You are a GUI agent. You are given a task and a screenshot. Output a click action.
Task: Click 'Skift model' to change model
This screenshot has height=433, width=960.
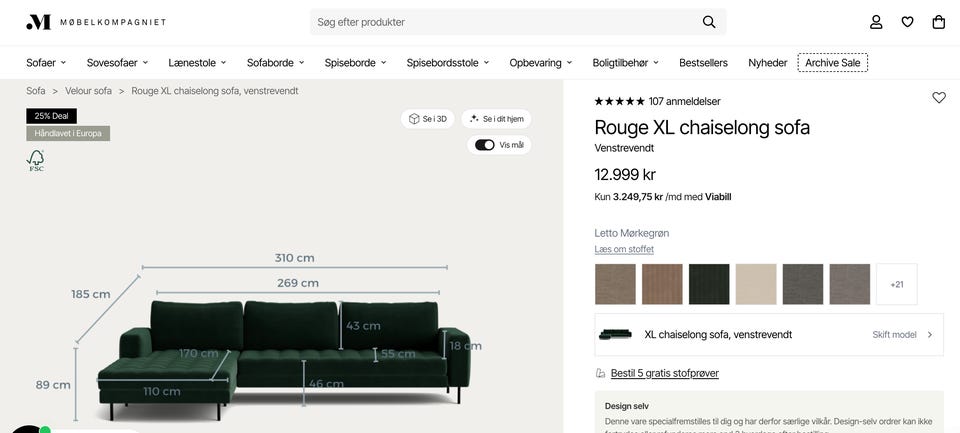[x=902, y=334]
